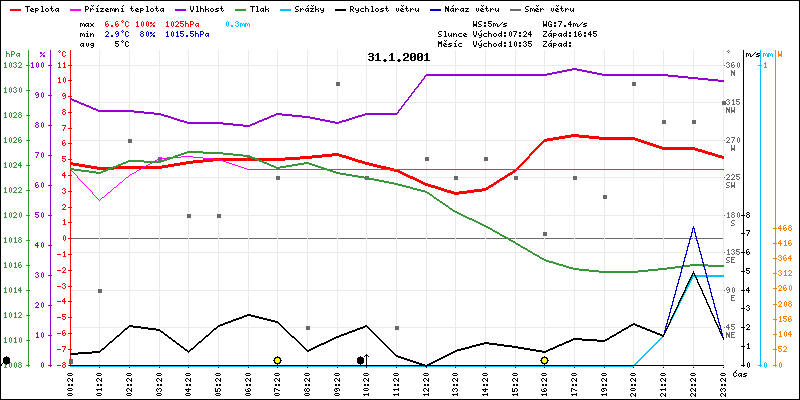This screenshot has height=400, width=800.
Task: Click the 12:20 time axis label
Action: (x=427, y=380)
